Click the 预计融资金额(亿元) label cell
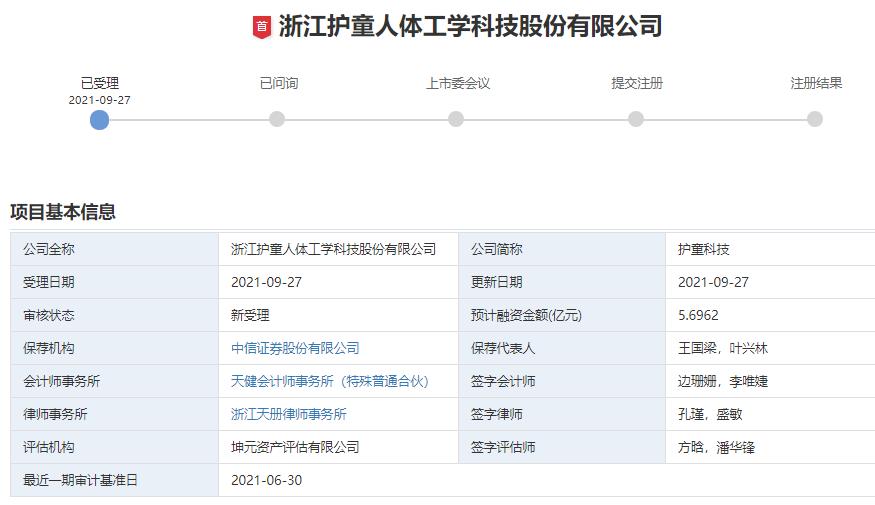The height and width of the screenshot is (505, 875). coord(562,315)
